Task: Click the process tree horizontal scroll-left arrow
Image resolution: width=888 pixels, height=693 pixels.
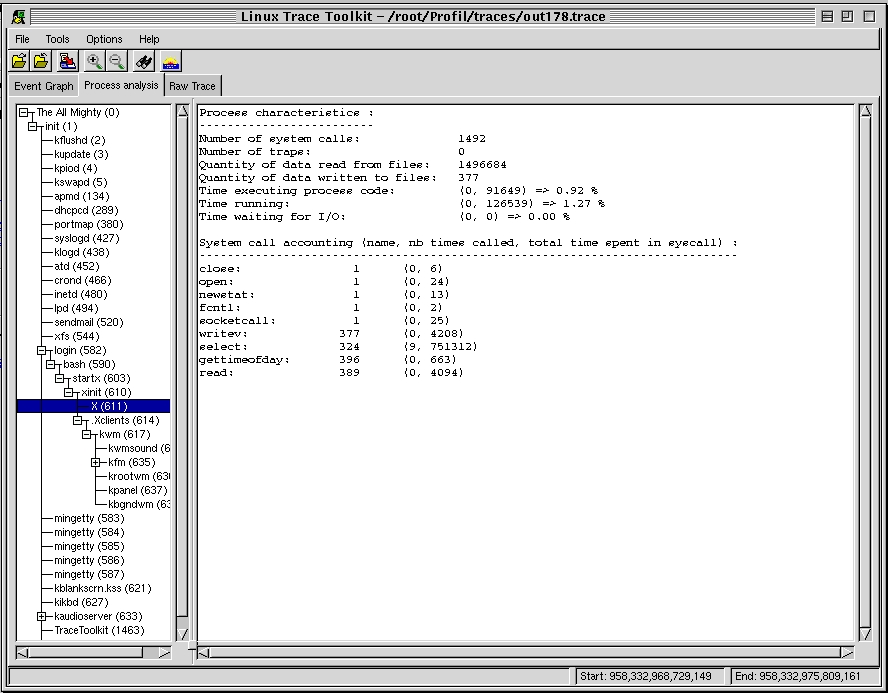Action: (23, 653)
